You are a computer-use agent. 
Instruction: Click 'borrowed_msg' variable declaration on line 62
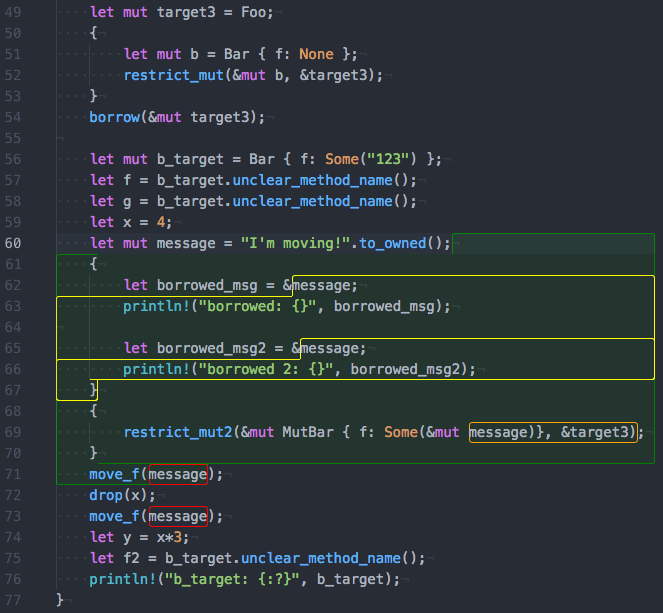[x=207, y=285]
